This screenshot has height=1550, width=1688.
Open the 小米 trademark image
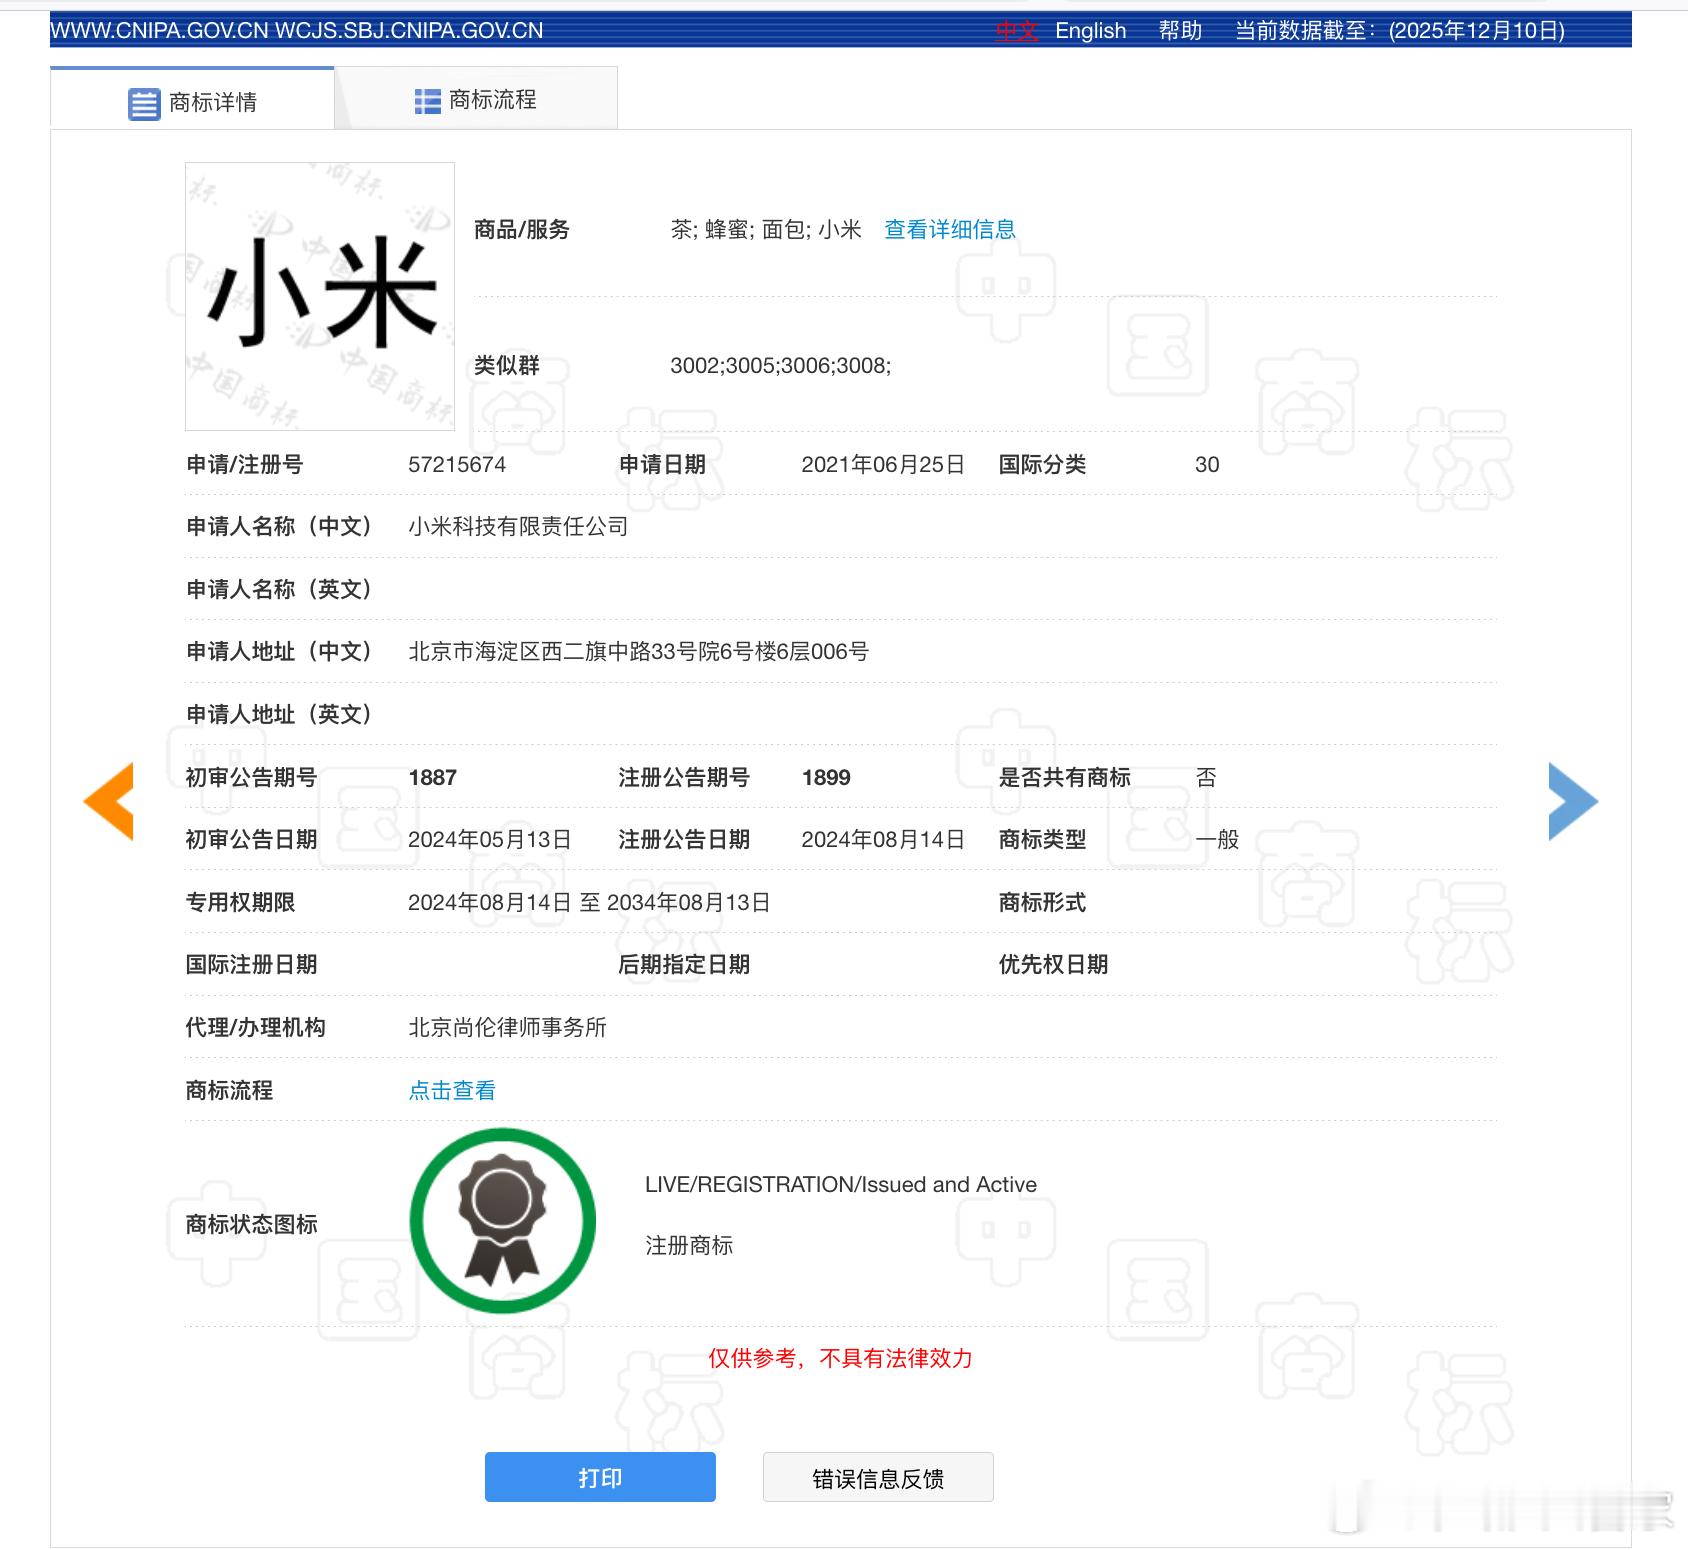(x=320, y=296)
